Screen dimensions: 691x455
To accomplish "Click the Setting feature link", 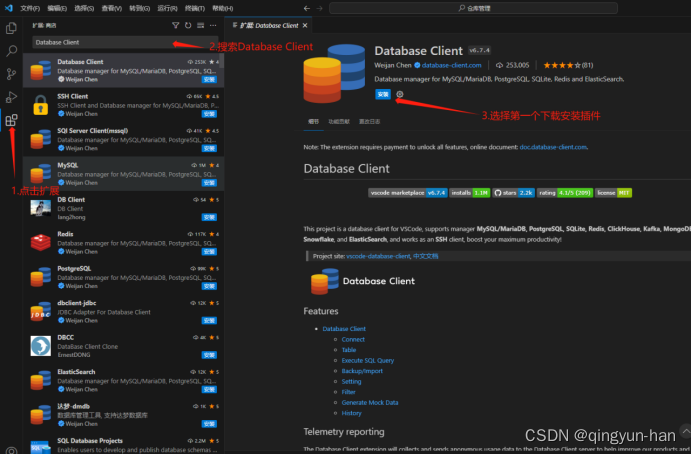I will tap(351, 382).
